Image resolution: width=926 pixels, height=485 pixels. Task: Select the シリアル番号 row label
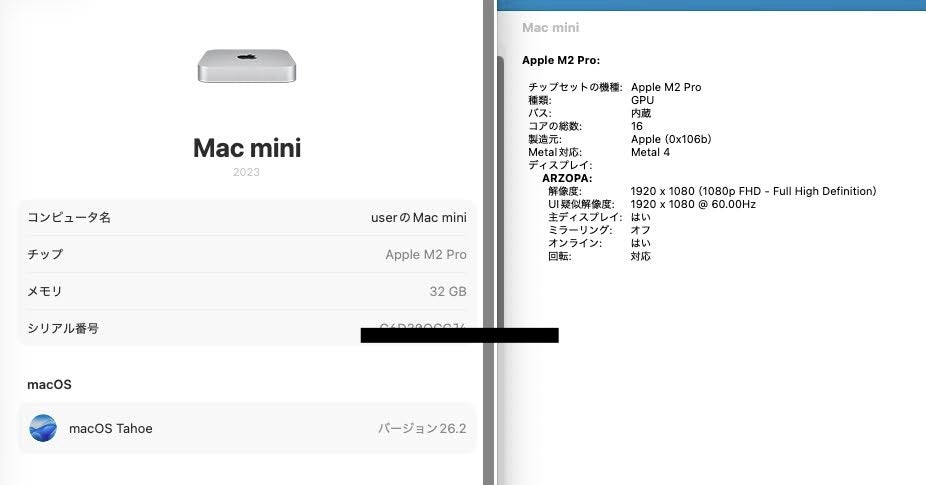click(63, 328)
